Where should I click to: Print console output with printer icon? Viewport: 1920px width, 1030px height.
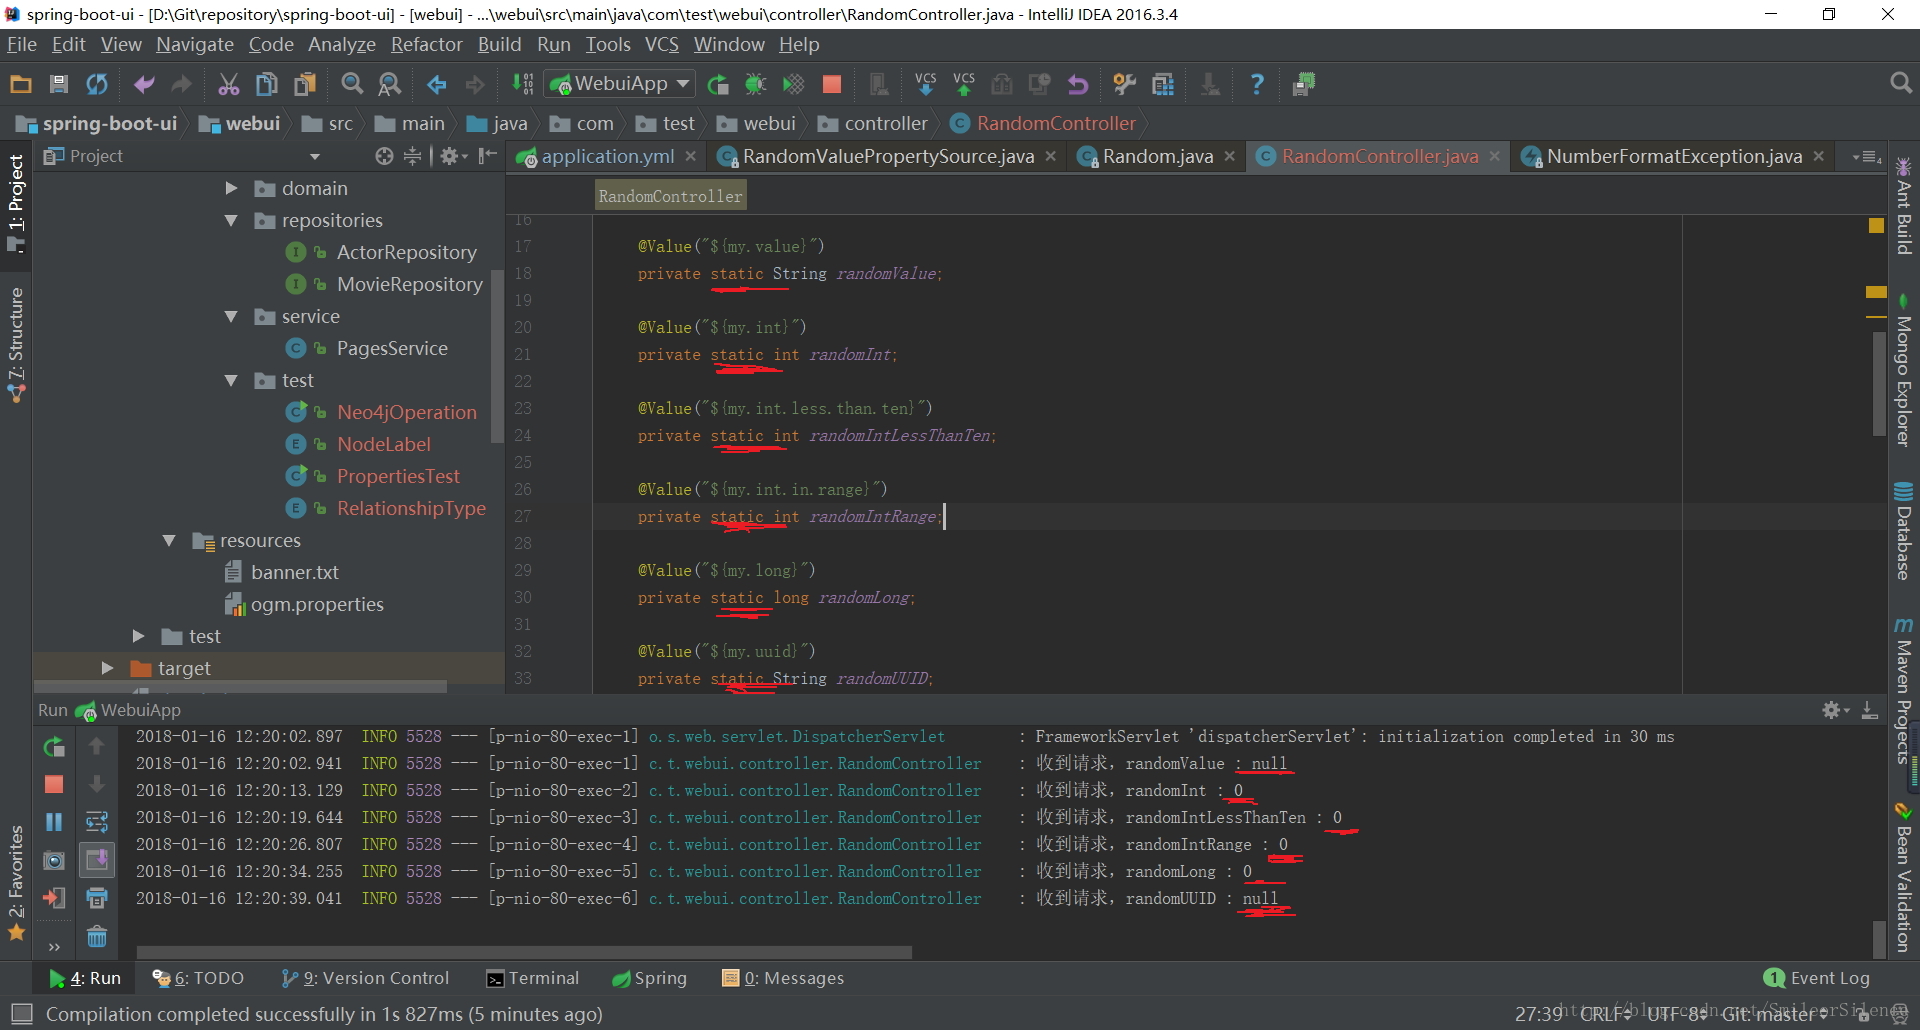(x=97, y=898)
